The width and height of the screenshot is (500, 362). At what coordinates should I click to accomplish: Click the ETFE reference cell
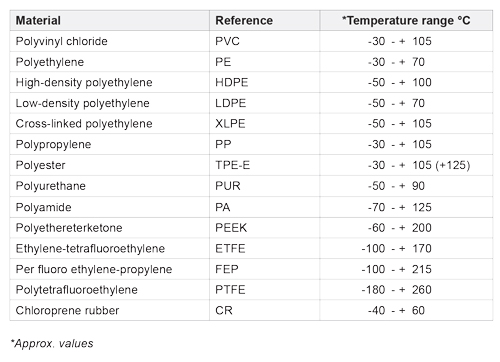coord(265,248)
